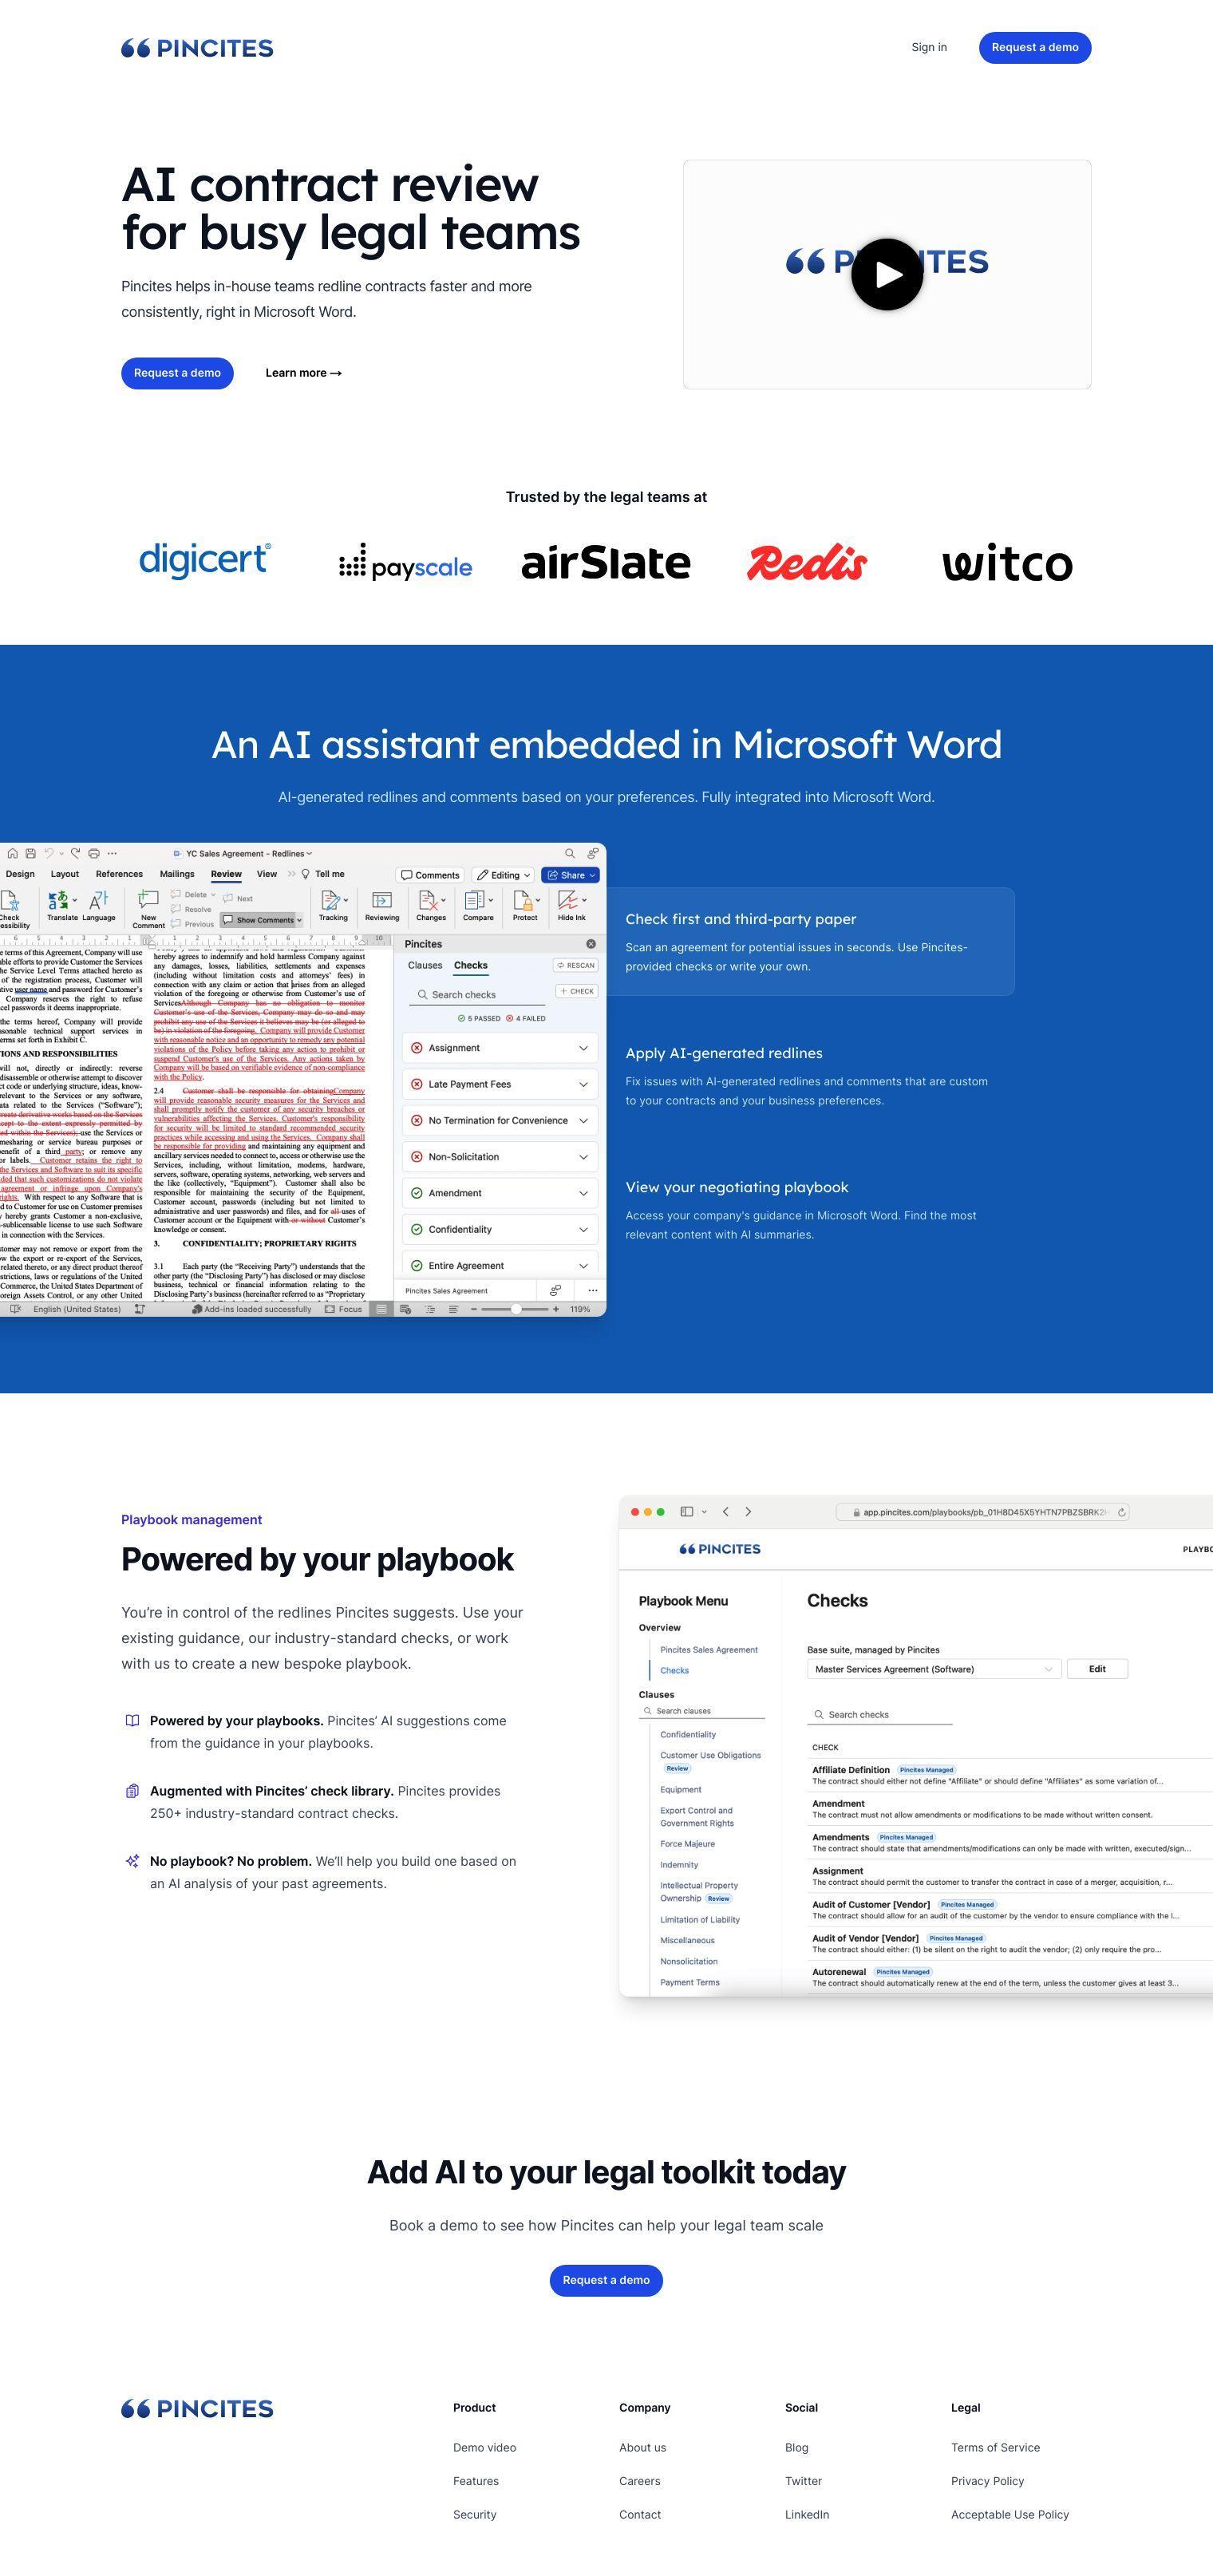Screen dimensions: 1213x2576
Task: Click Learn more link in hero
Action: 303,373
